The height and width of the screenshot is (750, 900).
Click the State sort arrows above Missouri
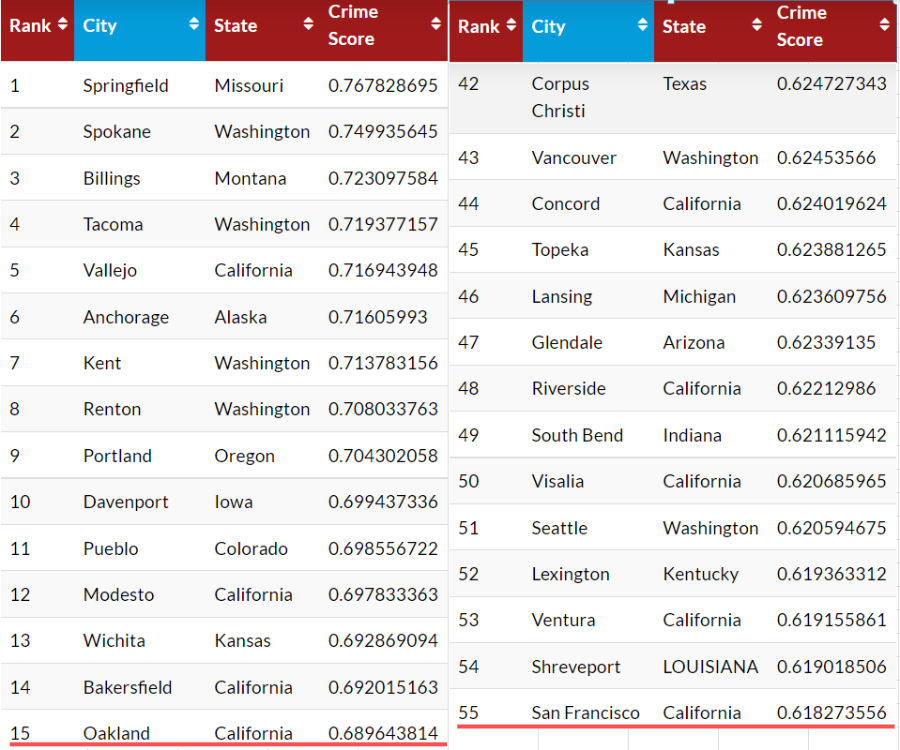(309, 25)
